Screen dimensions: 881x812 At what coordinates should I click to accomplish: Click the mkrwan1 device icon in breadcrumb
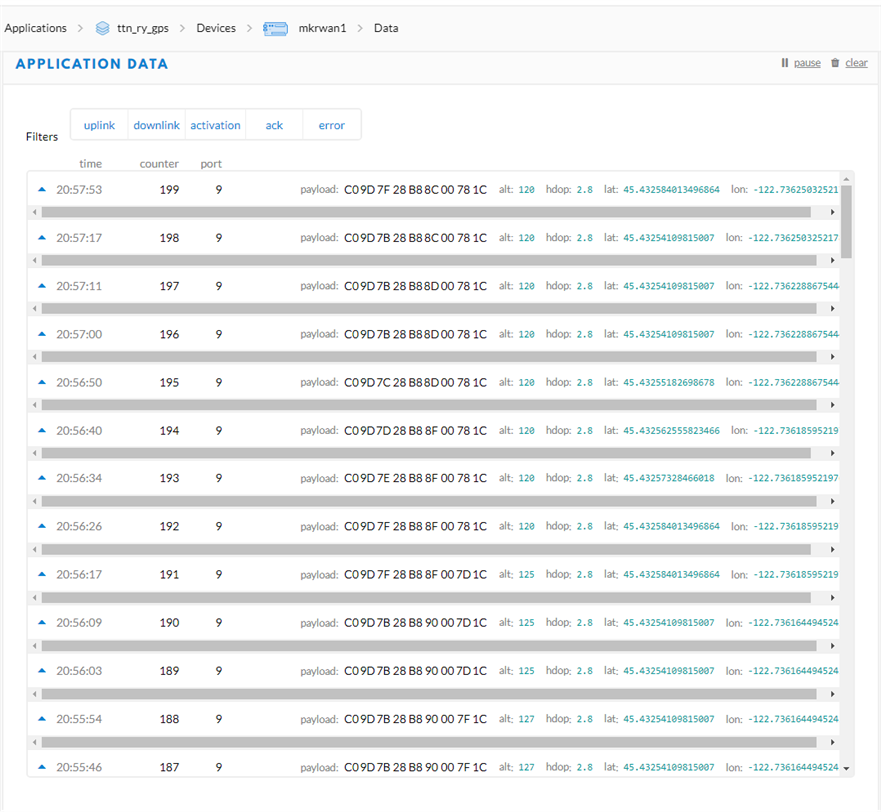click(x=275, y=28)
